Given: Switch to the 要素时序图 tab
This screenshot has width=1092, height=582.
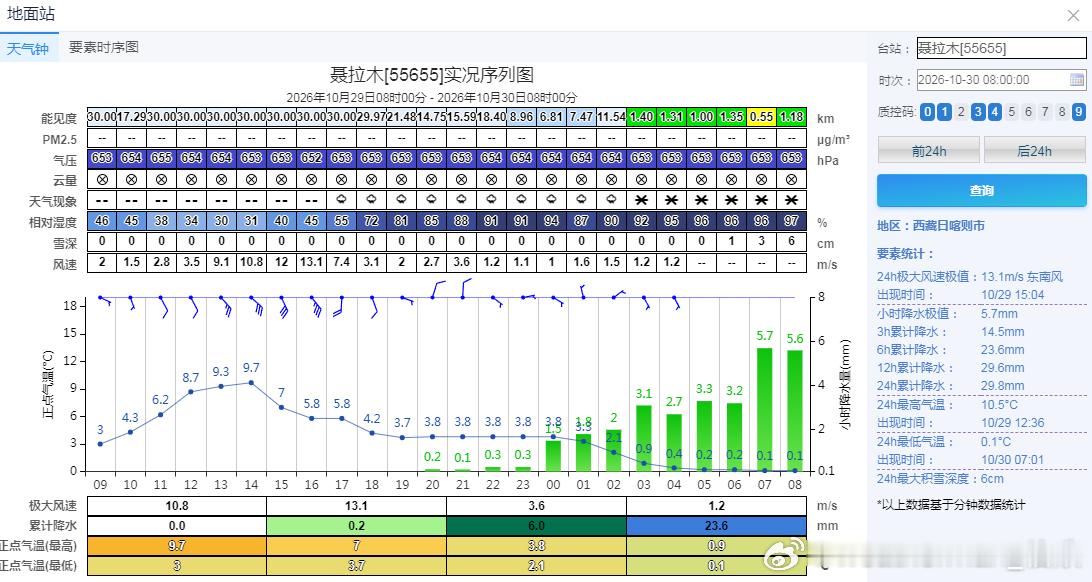Looking at the screenshot, I should (x=104, y=47).
